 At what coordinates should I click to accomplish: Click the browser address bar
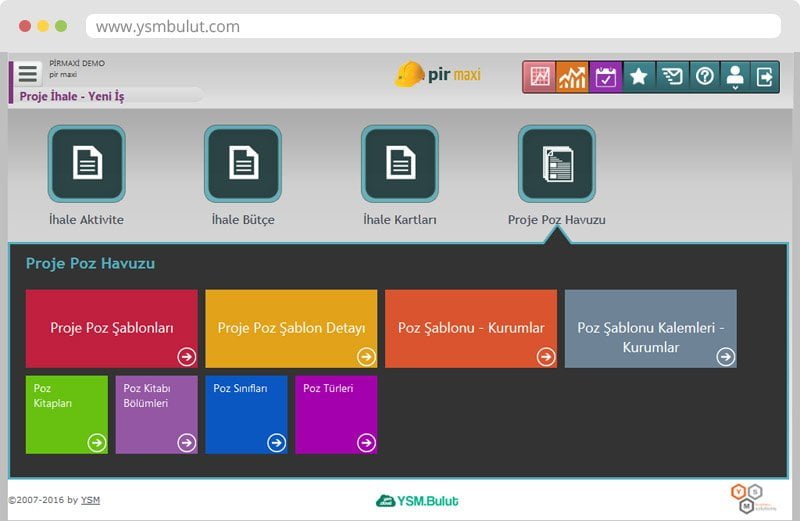[430, 27]
